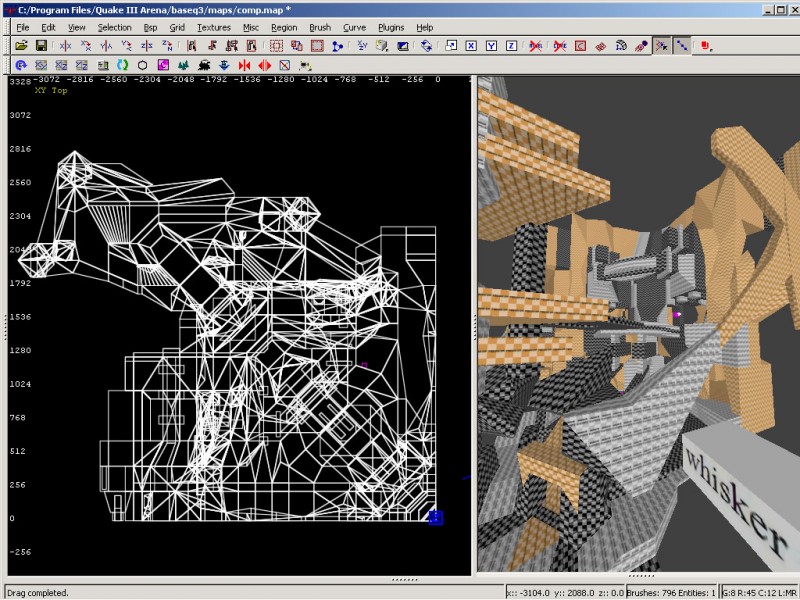
Task: Save the map with the floppy disk icon
Action: tap(41, 46)
